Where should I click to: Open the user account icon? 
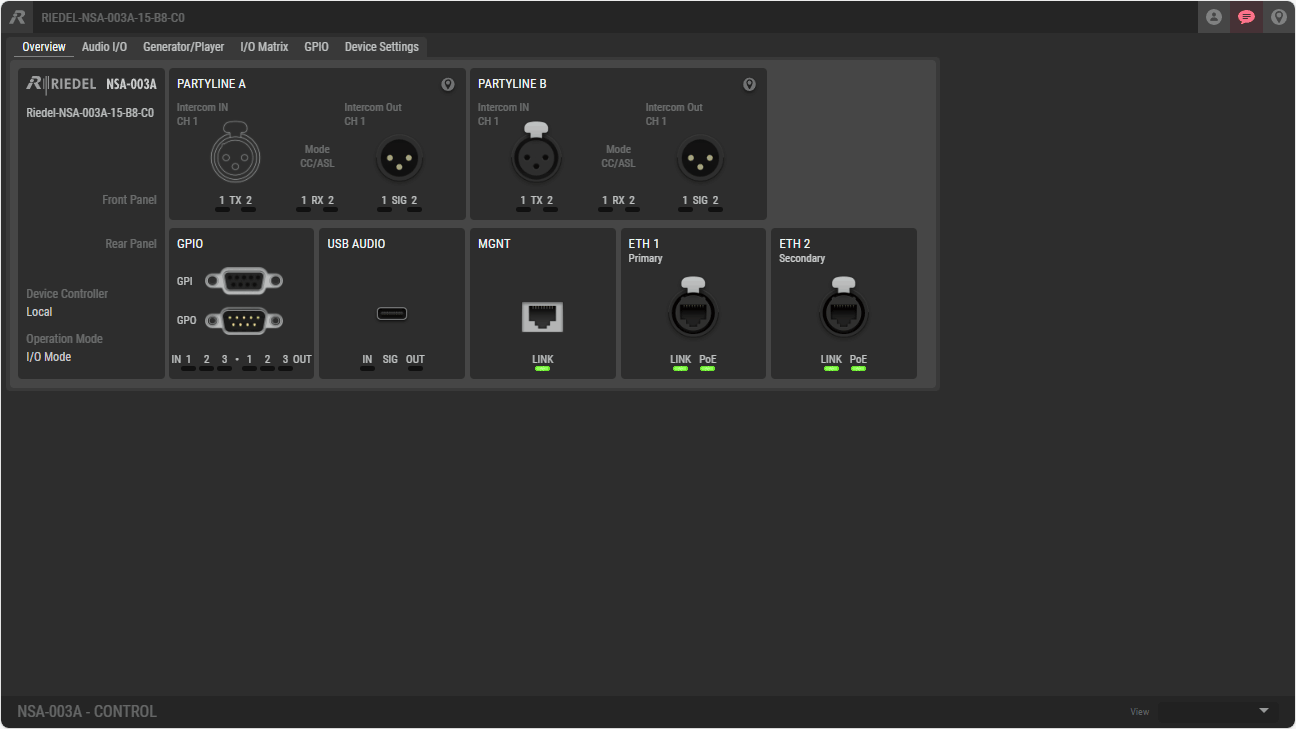pyautogui.click(x=1214, y=17)
